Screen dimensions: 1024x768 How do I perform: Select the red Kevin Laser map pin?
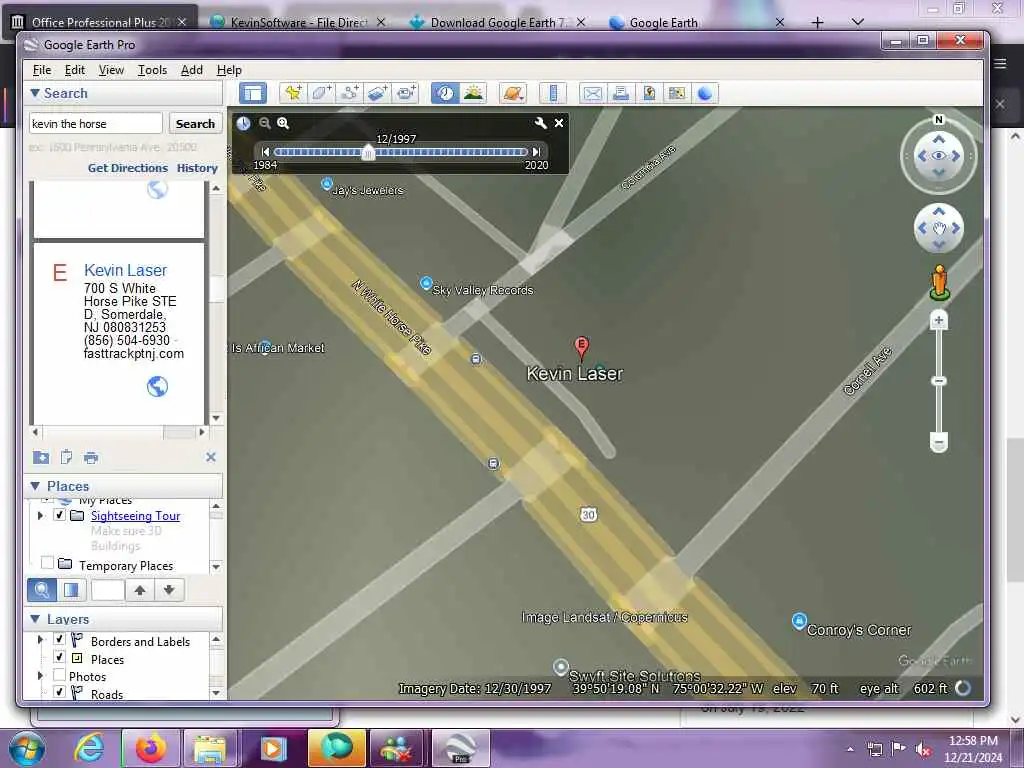pyautogui.click(x=581, y=347)
